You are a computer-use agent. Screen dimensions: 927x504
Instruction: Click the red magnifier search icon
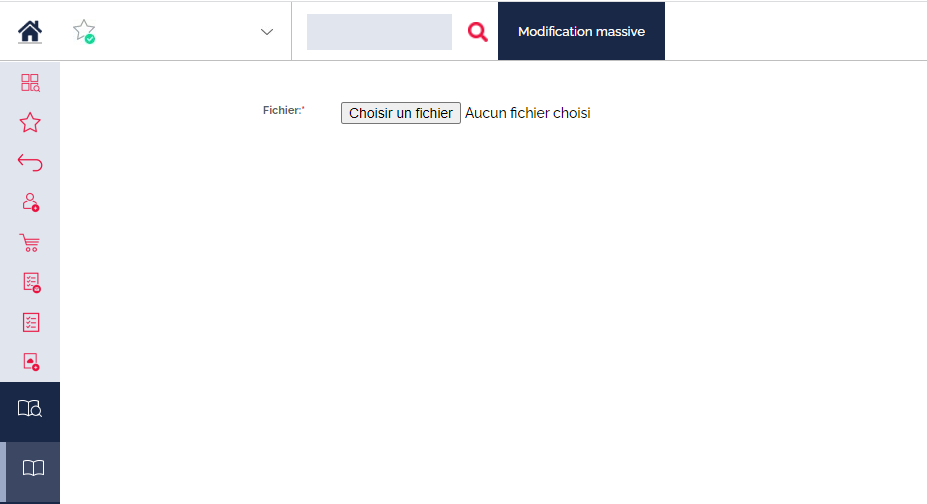coord(478,31)
